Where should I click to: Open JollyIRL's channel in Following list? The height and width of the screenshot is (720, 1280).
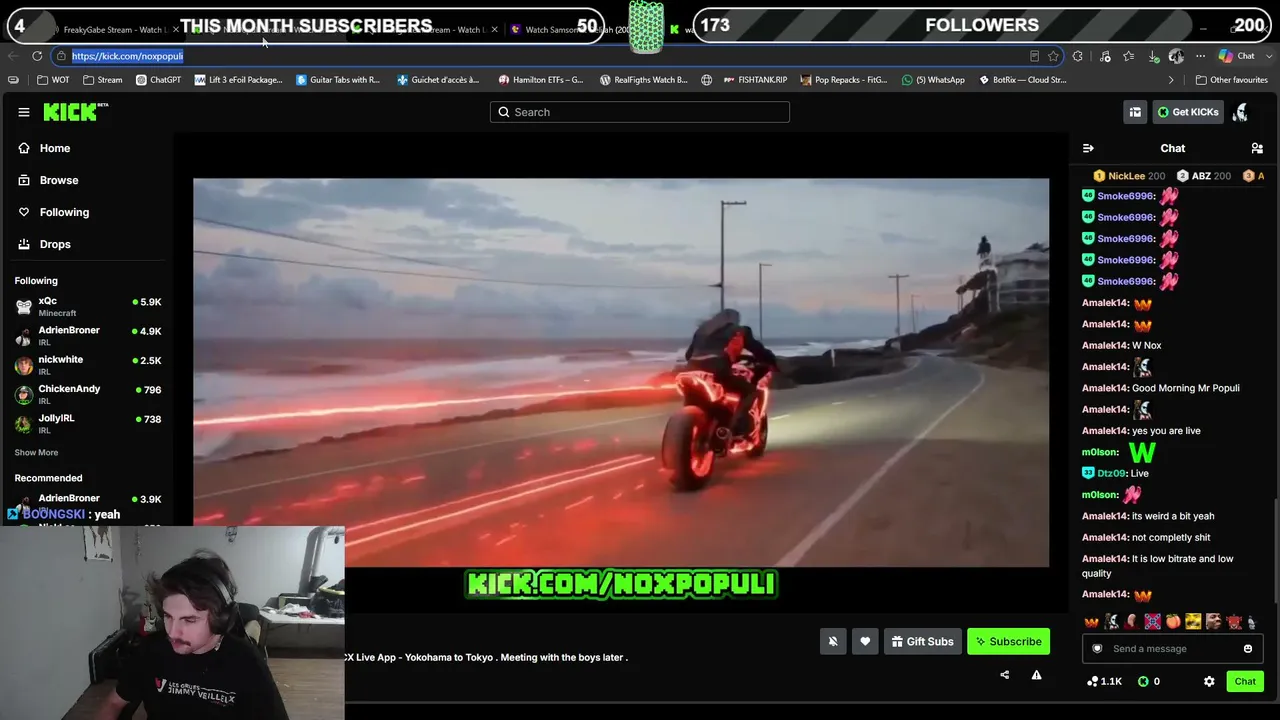88,423
